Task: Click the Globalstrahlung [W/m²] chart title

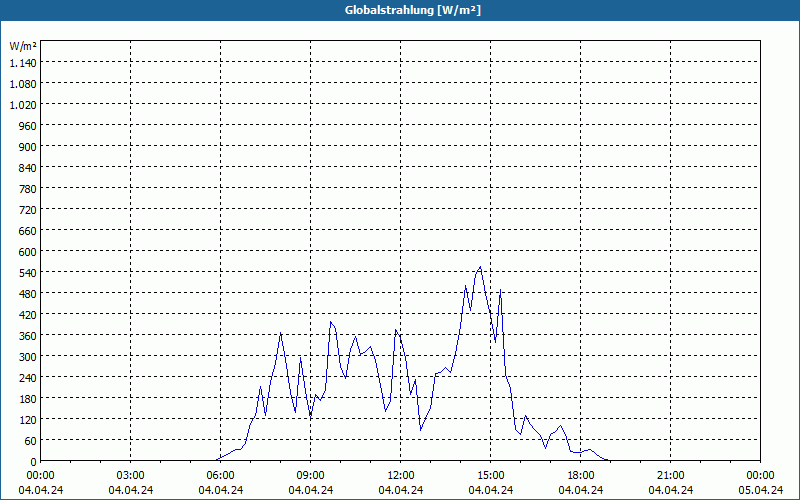Action: pos(412,10)
